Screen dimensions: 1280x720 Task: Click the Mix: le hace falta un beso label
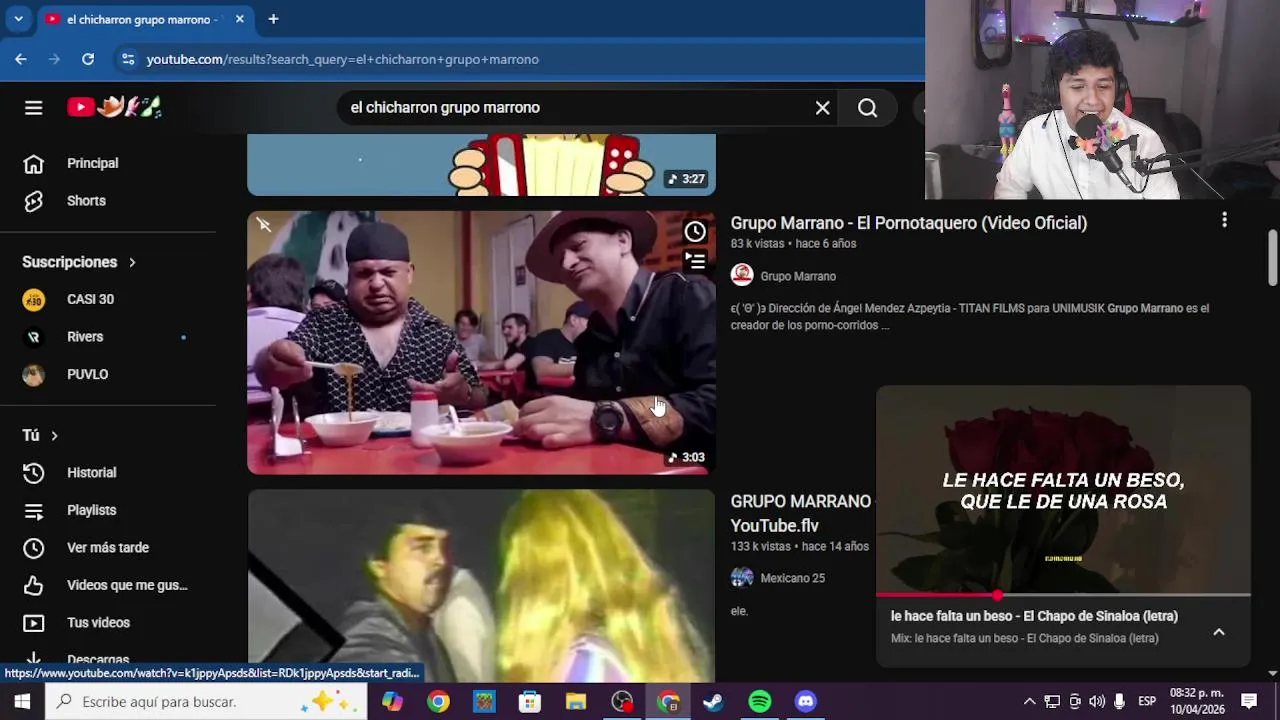coord(1024,638)
